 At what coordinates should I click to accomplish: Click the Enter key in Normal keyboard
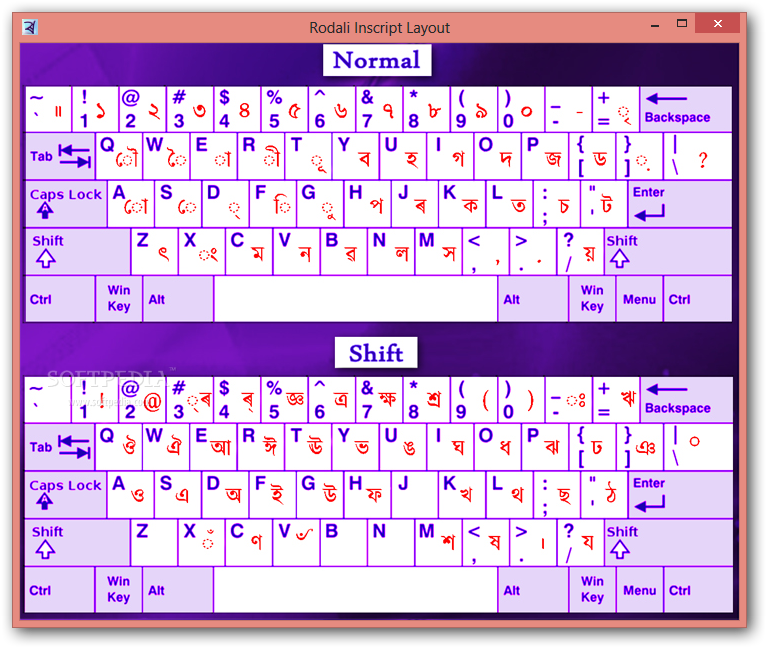[680, 203]
